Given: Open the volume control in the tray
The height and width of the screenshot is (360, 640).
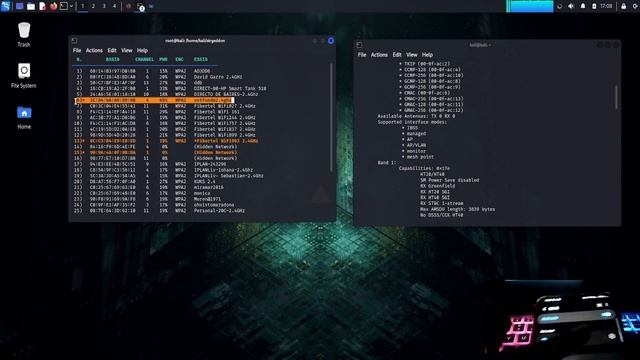Looking at the screenshot, I should (571, 6).
